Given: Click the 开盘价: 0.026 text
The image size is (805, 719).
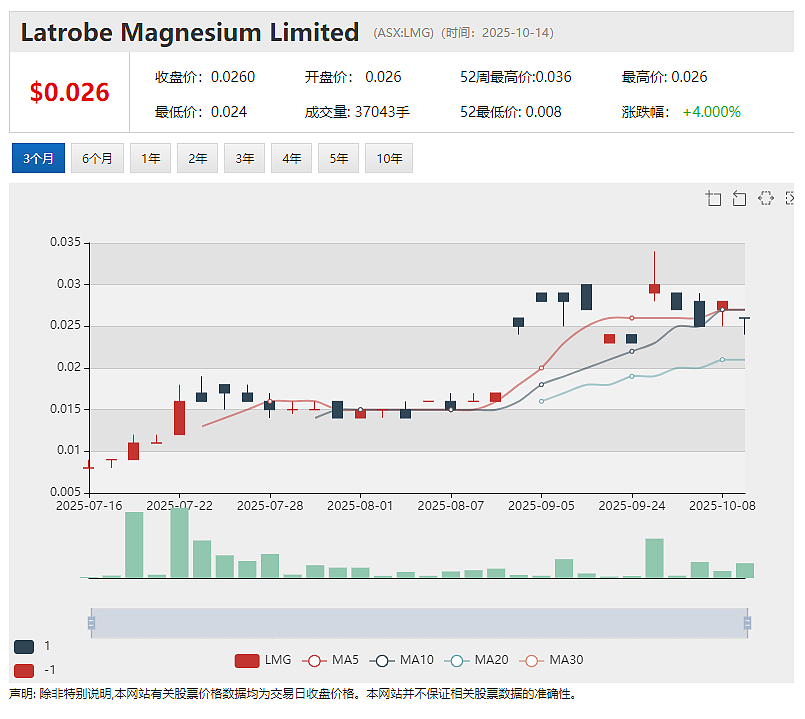Looking at the screenshot, I should point(353,77).
